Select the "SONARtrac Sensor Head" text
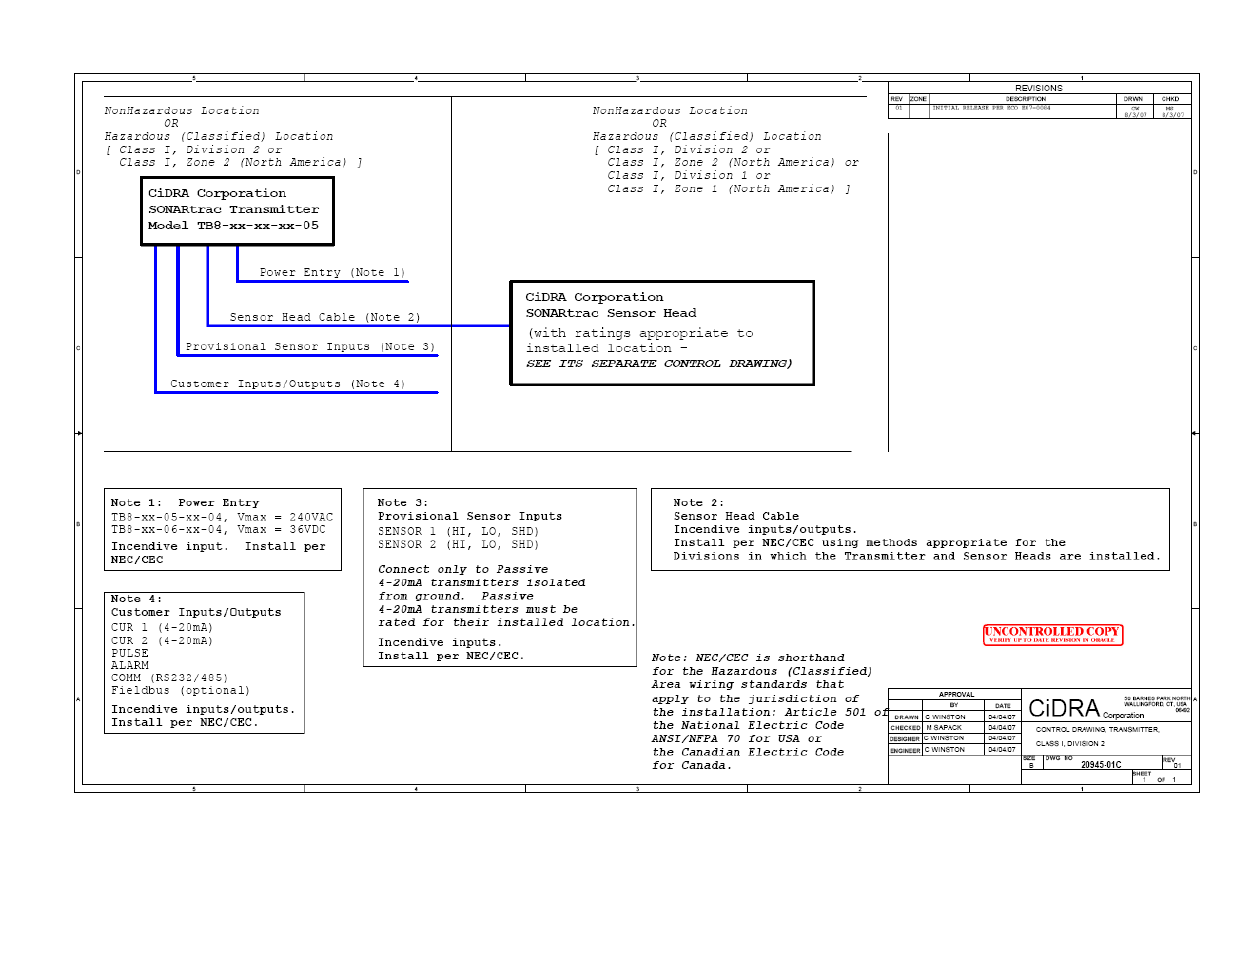This screenshot has height=954, width=1235. pyautogui.click(x=611, y=313)
